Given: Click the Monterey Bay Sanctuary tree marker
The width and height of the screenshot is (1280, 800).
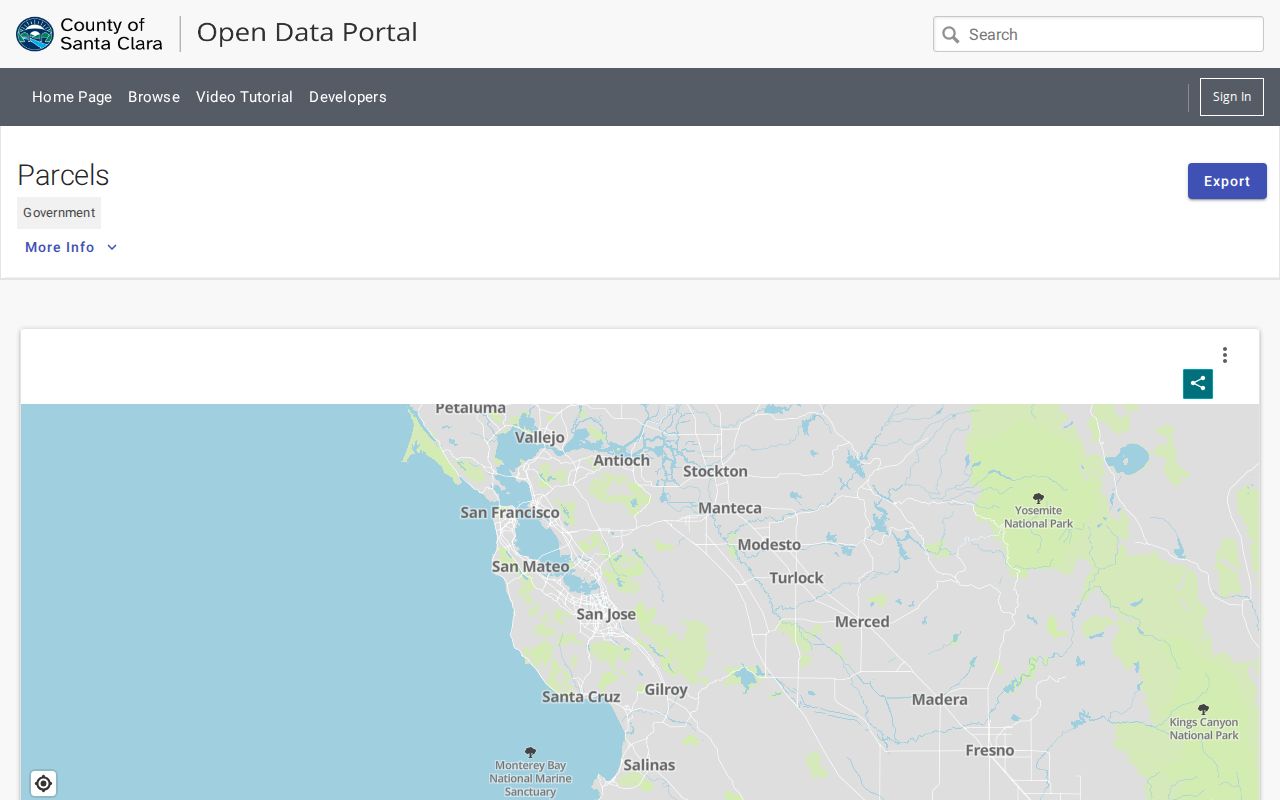Looking at the screenshot, I should click(530, 752).
